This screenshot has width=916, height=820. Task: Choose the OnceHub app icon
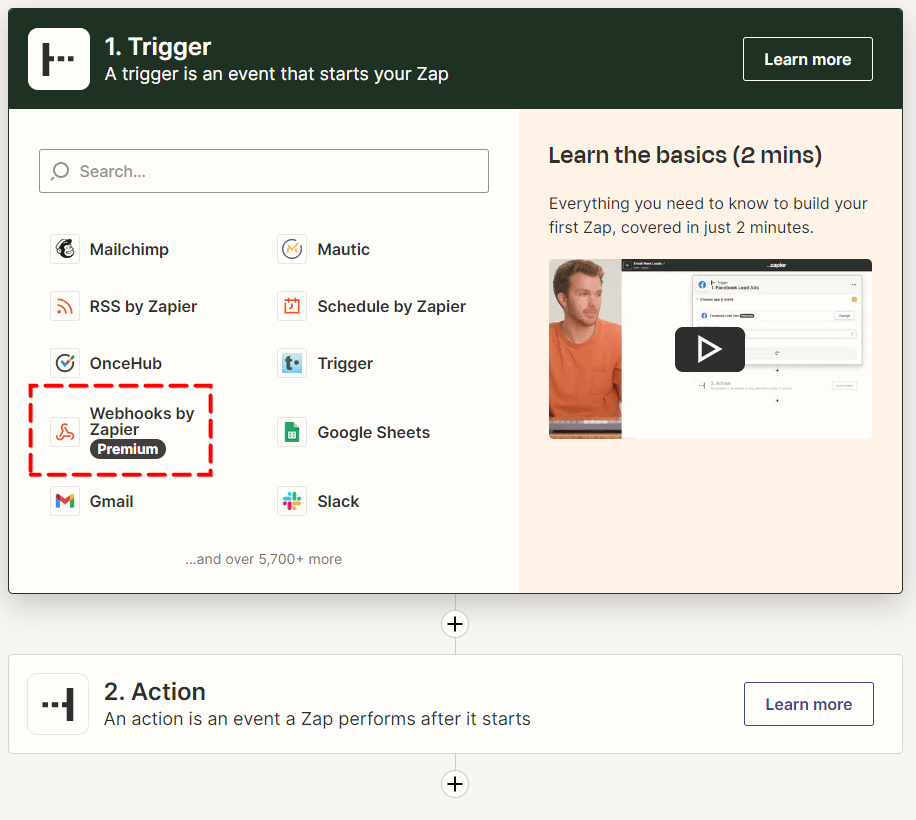point(65,363)
